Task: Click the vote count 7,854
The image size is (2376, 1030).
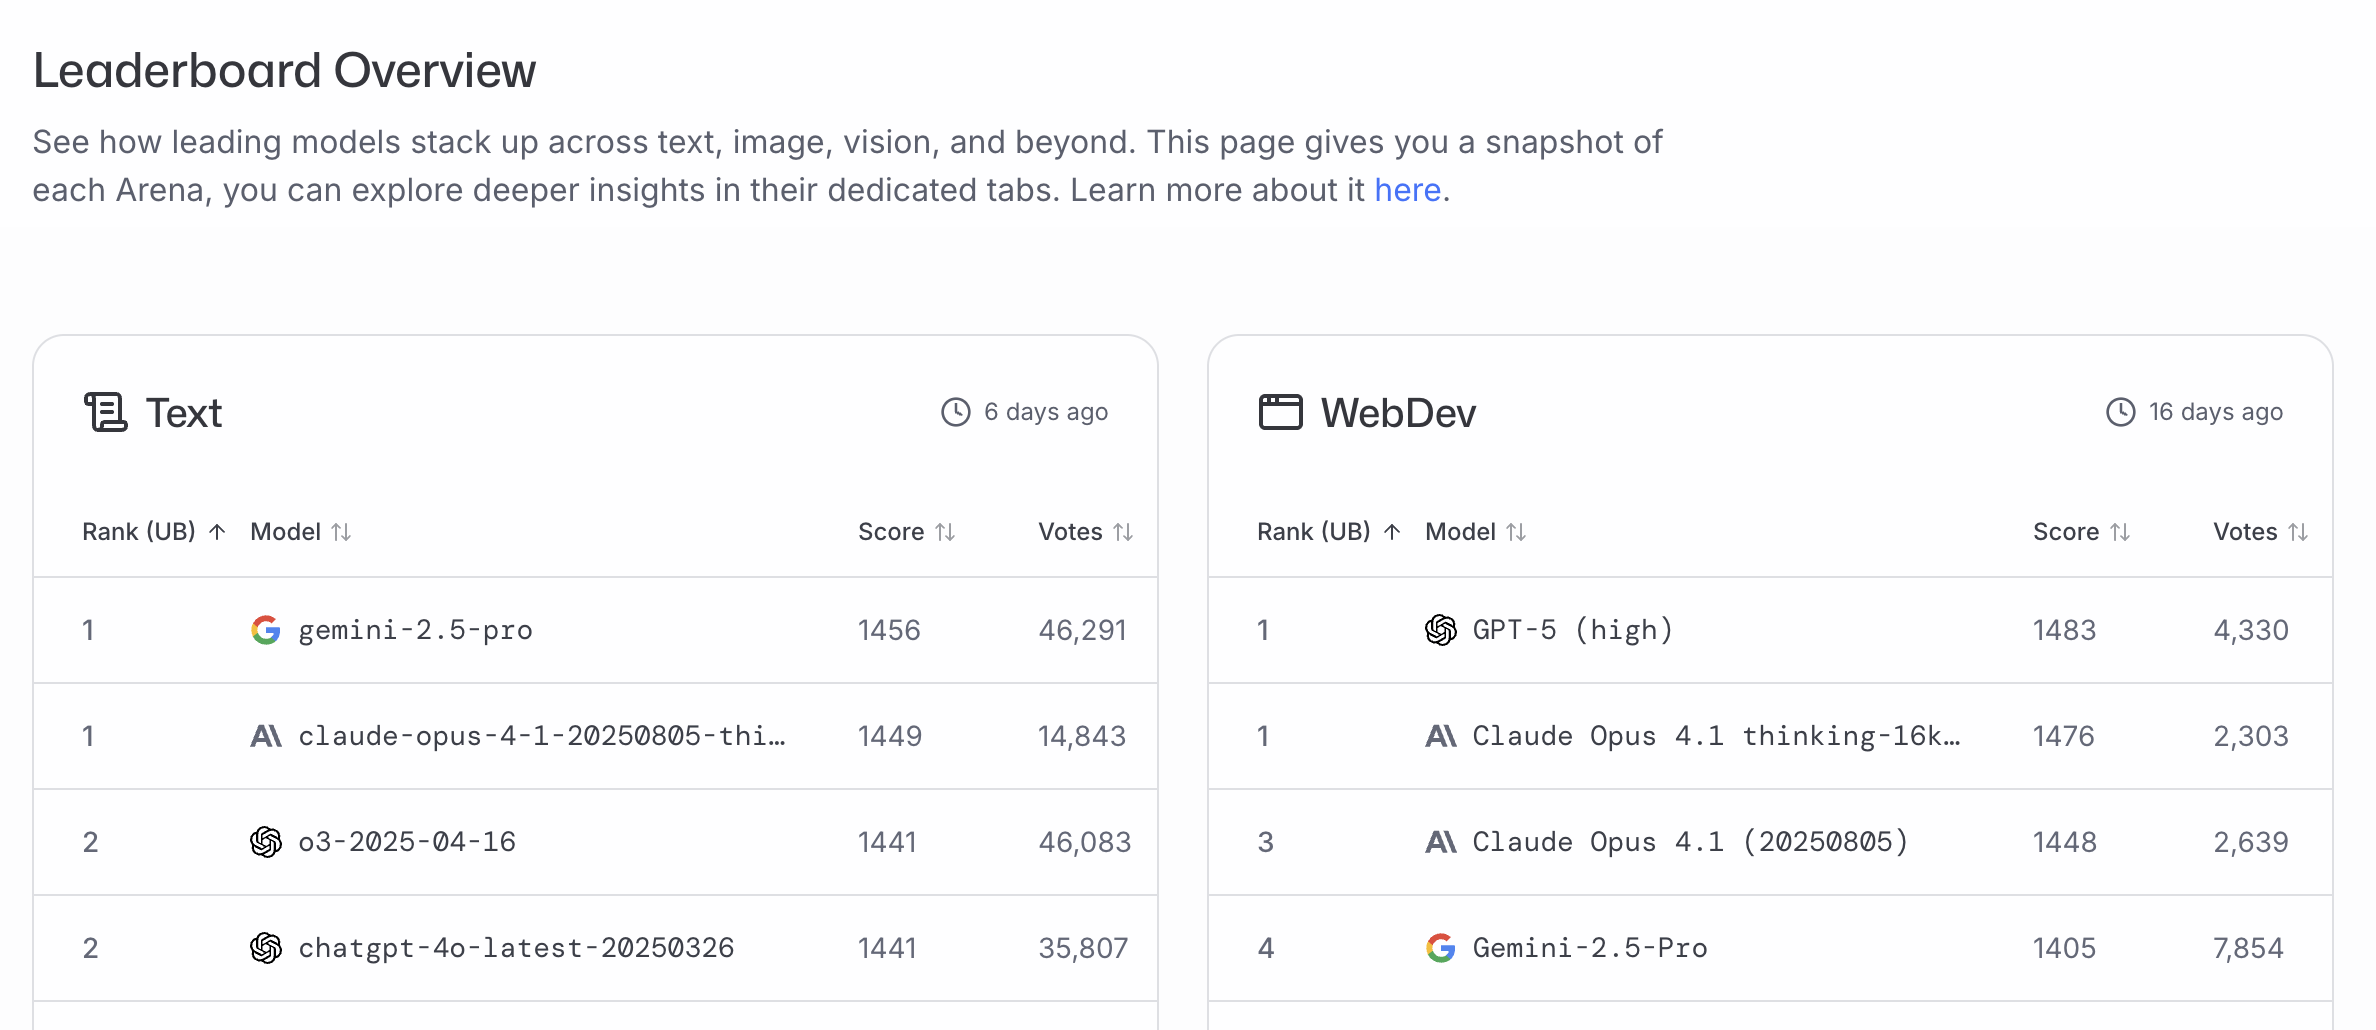Action: coord(2249,948)
